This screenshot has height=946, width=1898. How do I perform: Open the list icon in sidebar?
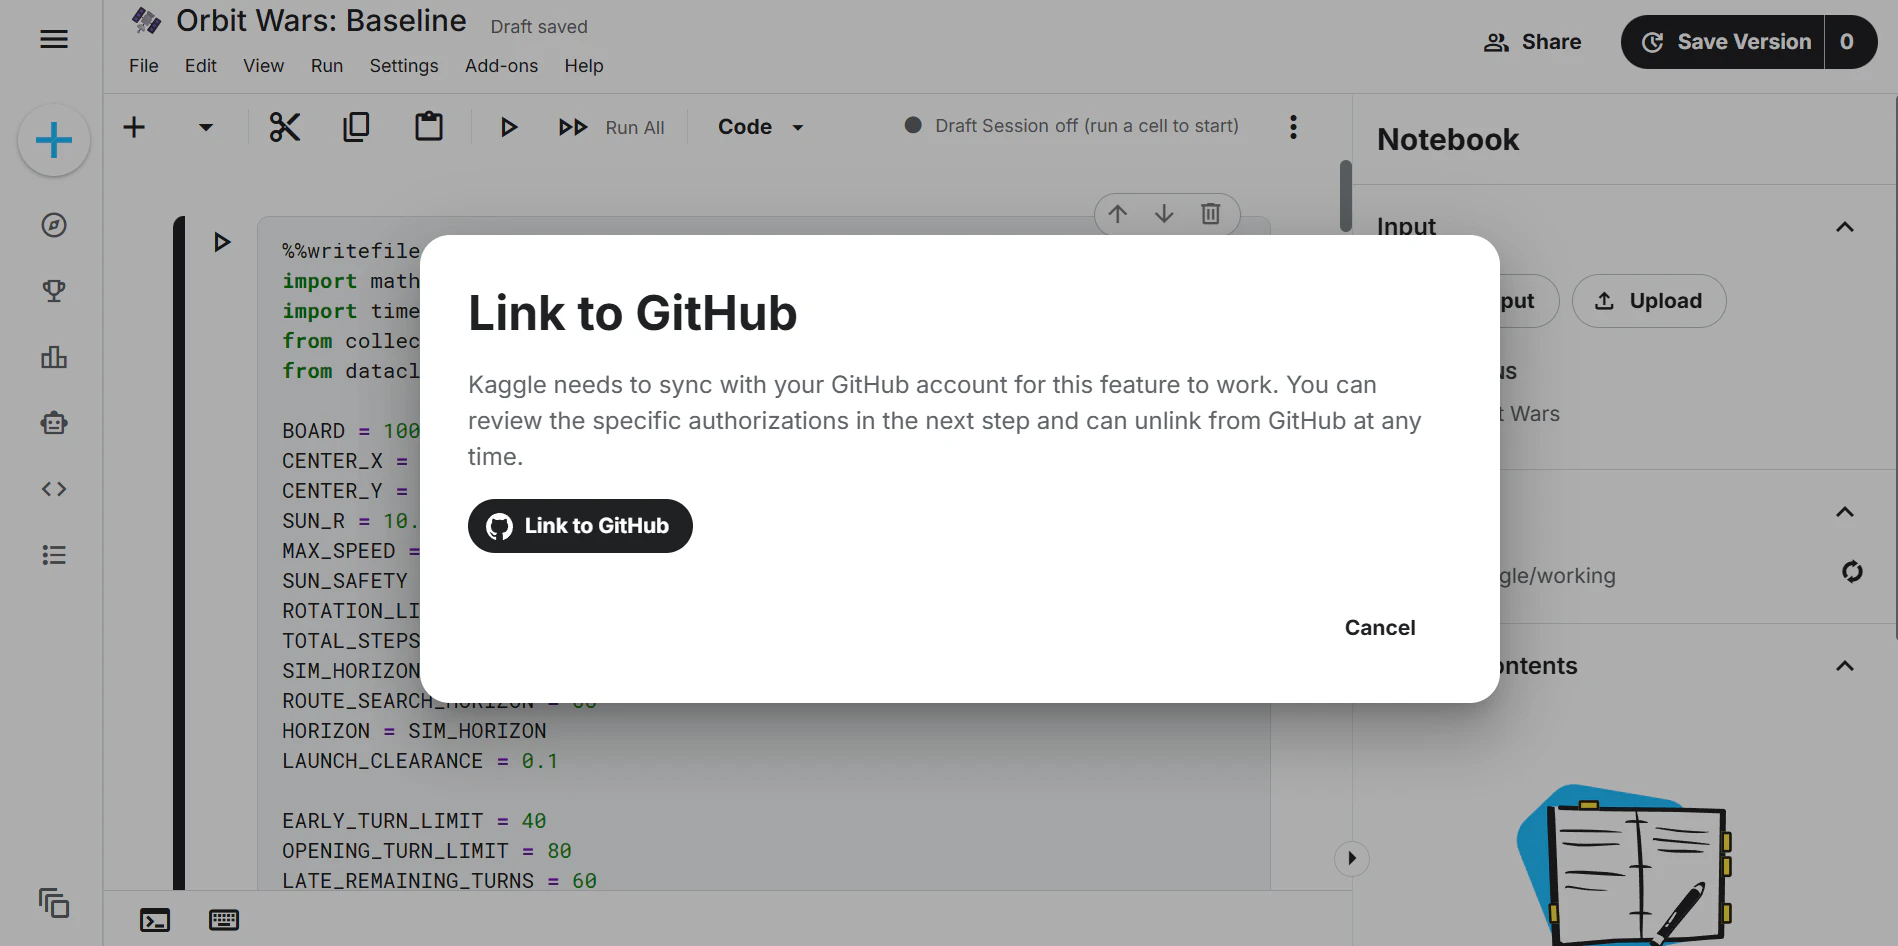coord(54,555)
